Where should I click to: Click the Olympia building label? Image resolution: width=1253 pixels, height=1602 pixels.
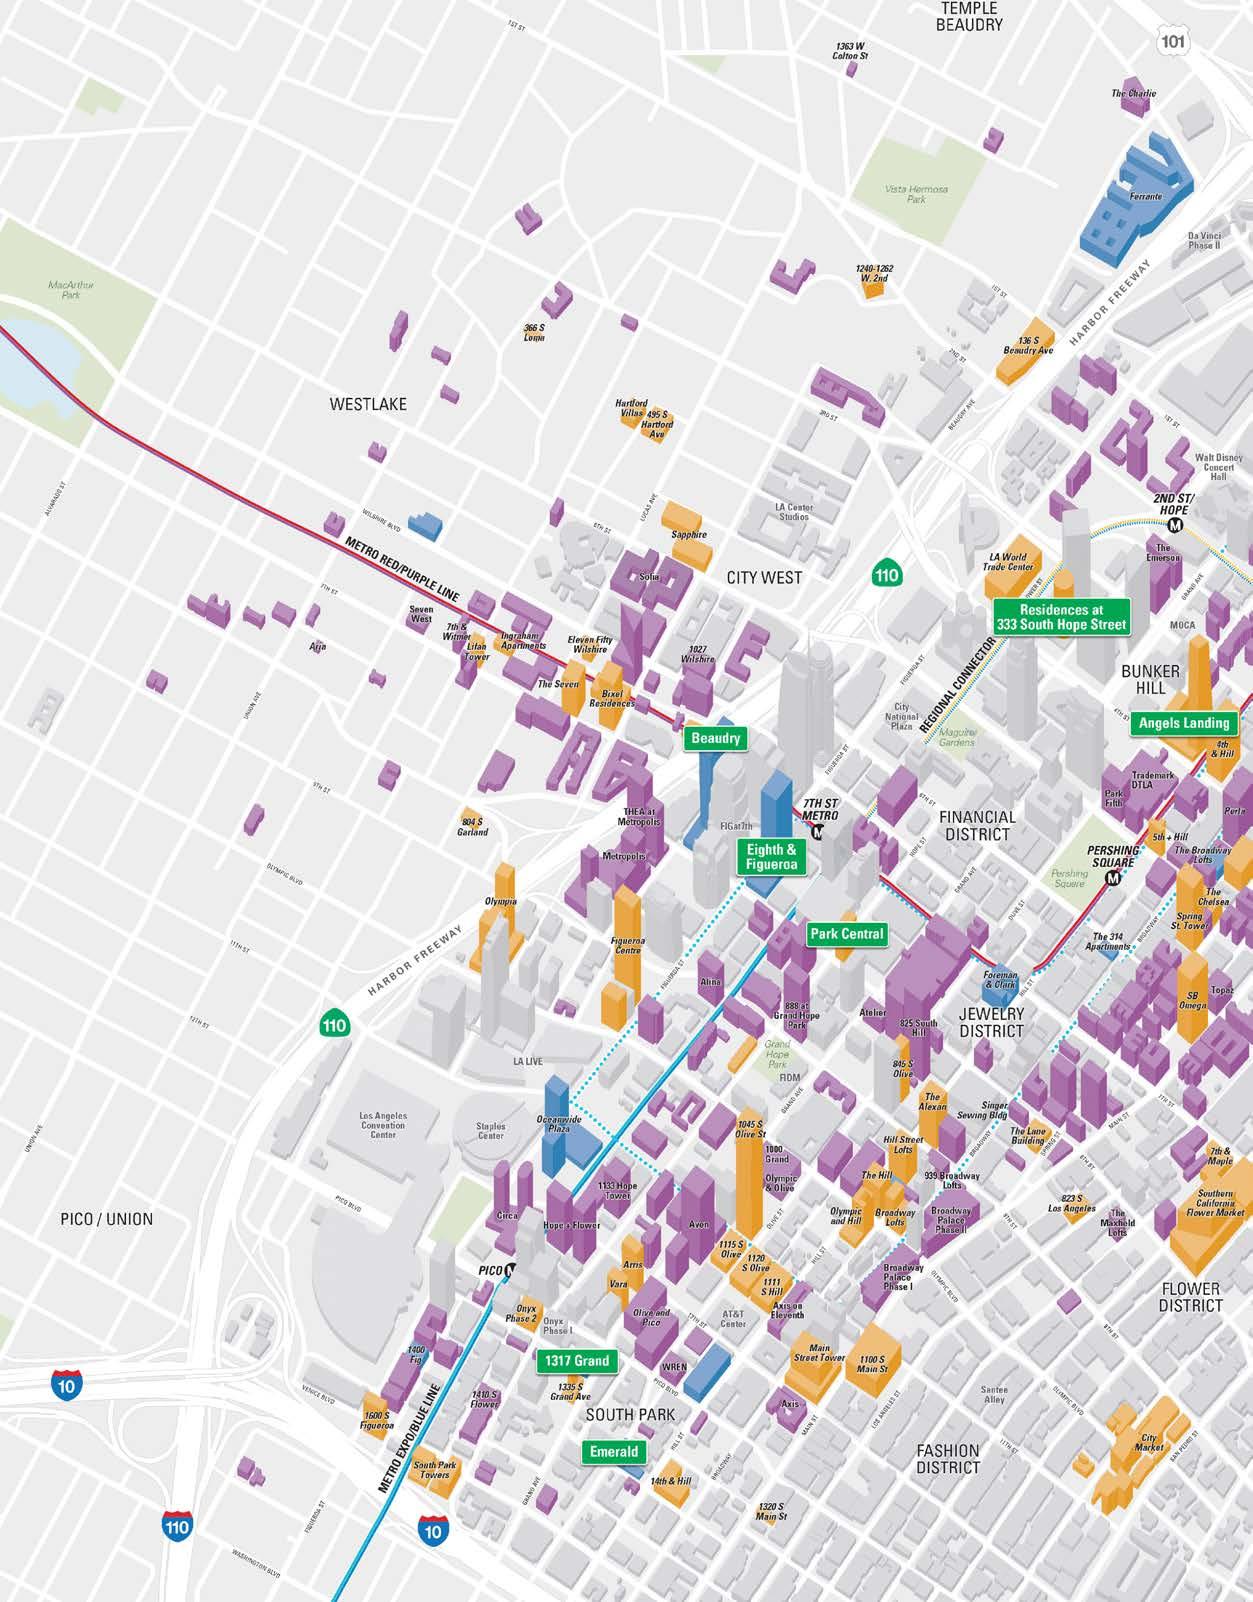501,901
